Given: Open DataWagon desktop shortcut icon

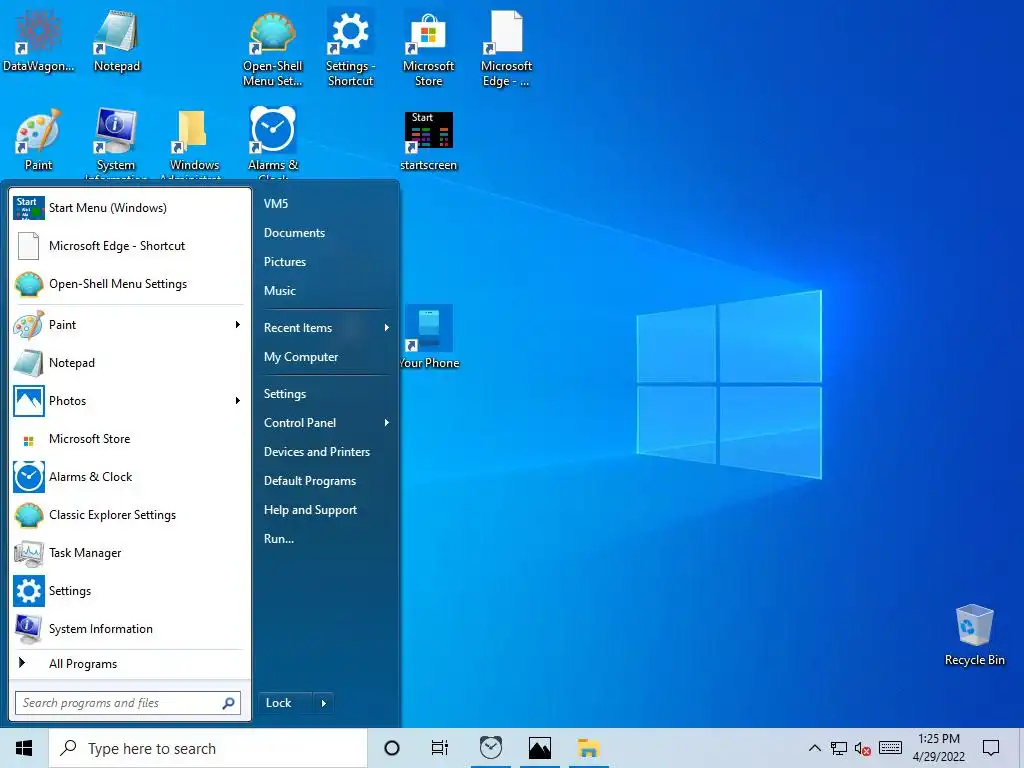Looking at the screenshot, I should point(38,42).
